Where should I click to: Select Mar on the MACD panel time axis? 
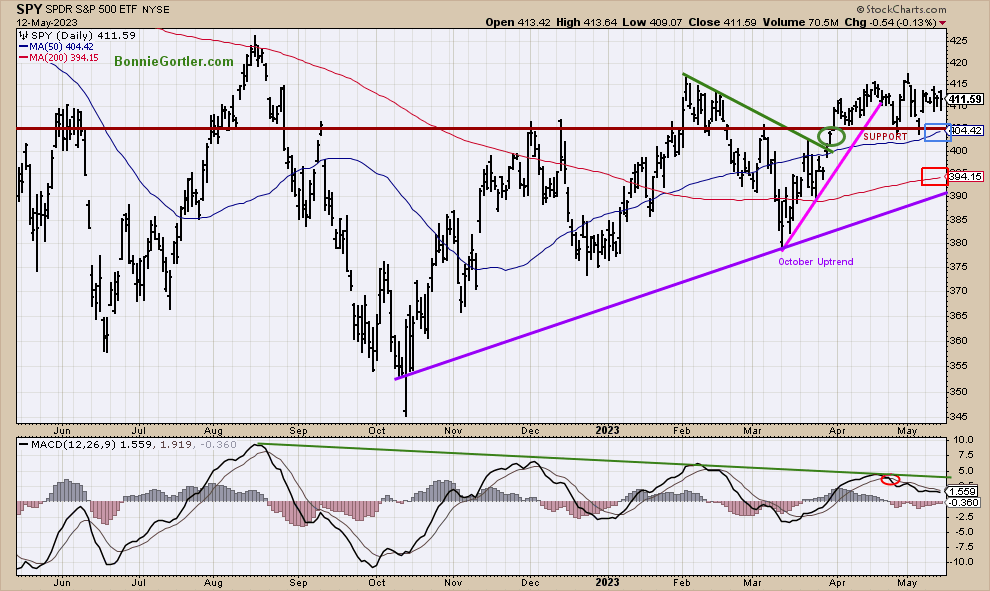(752, 582)
